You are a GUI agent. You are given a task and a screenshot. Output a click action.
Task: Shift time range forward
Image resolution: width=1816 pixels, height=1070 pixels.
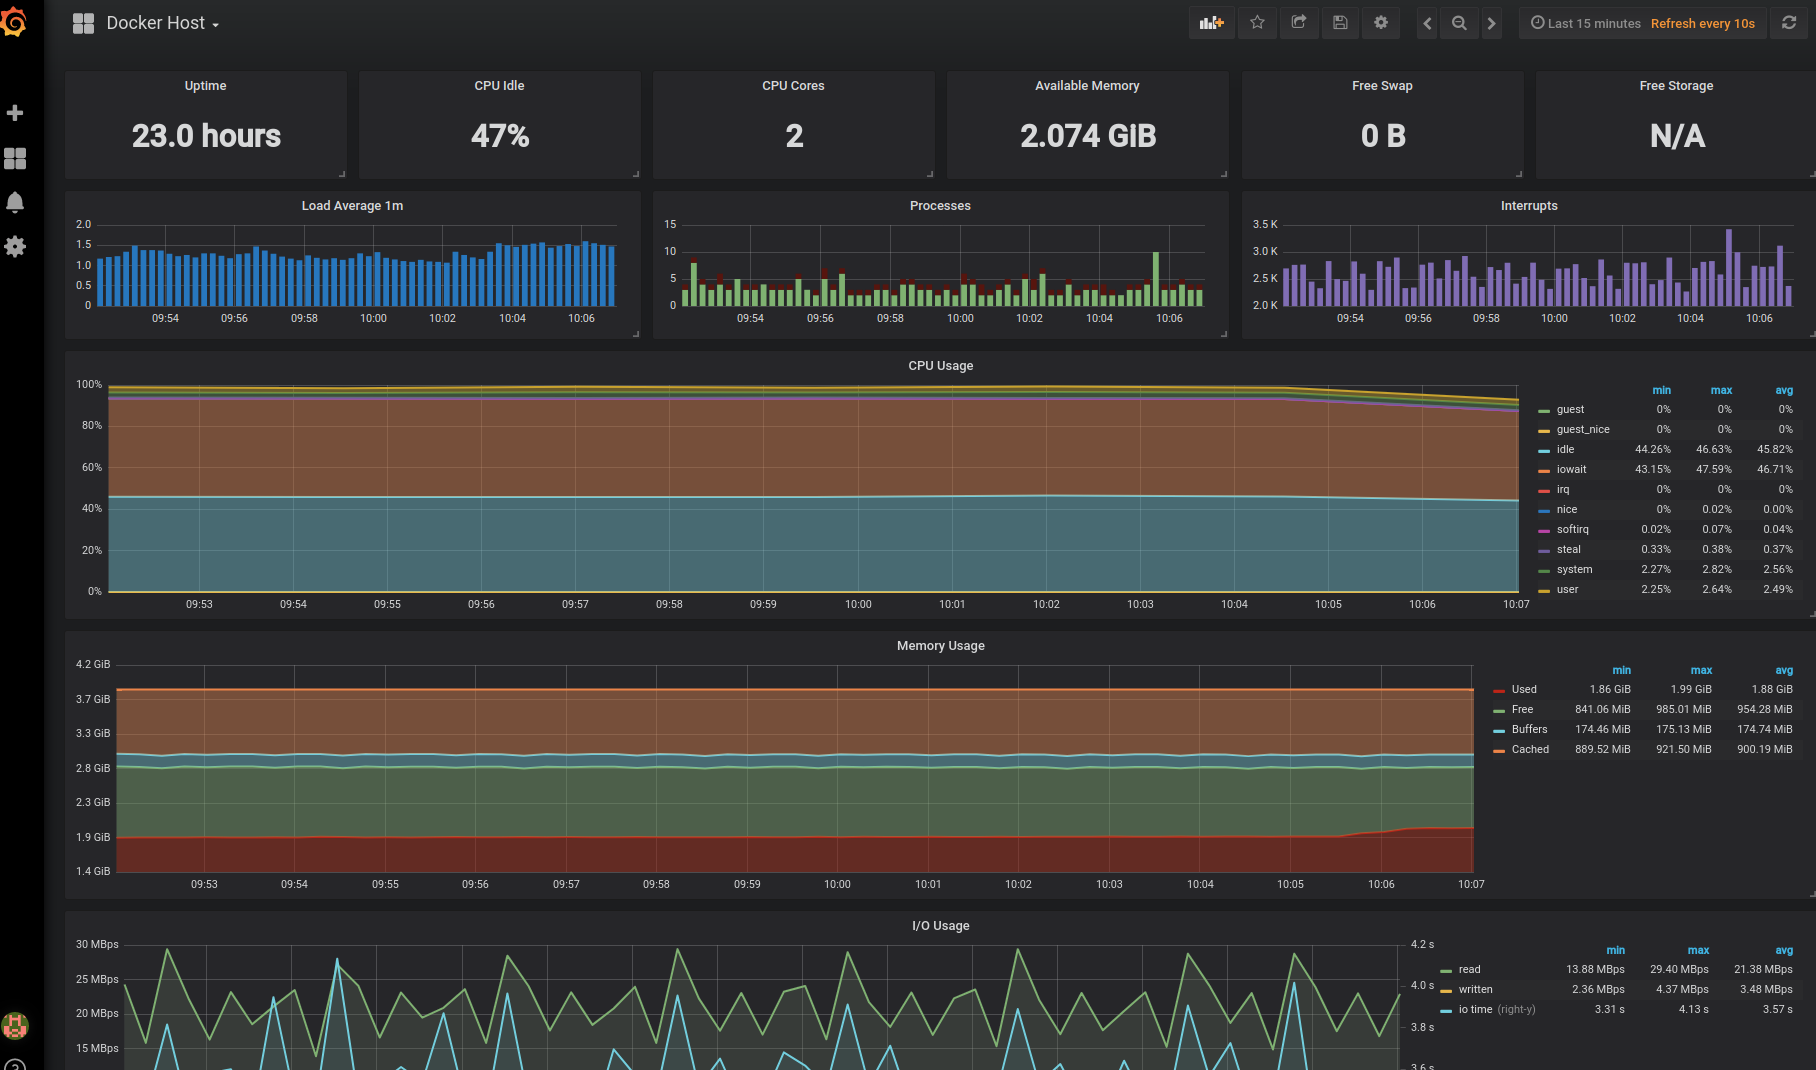pos(1491,23)
